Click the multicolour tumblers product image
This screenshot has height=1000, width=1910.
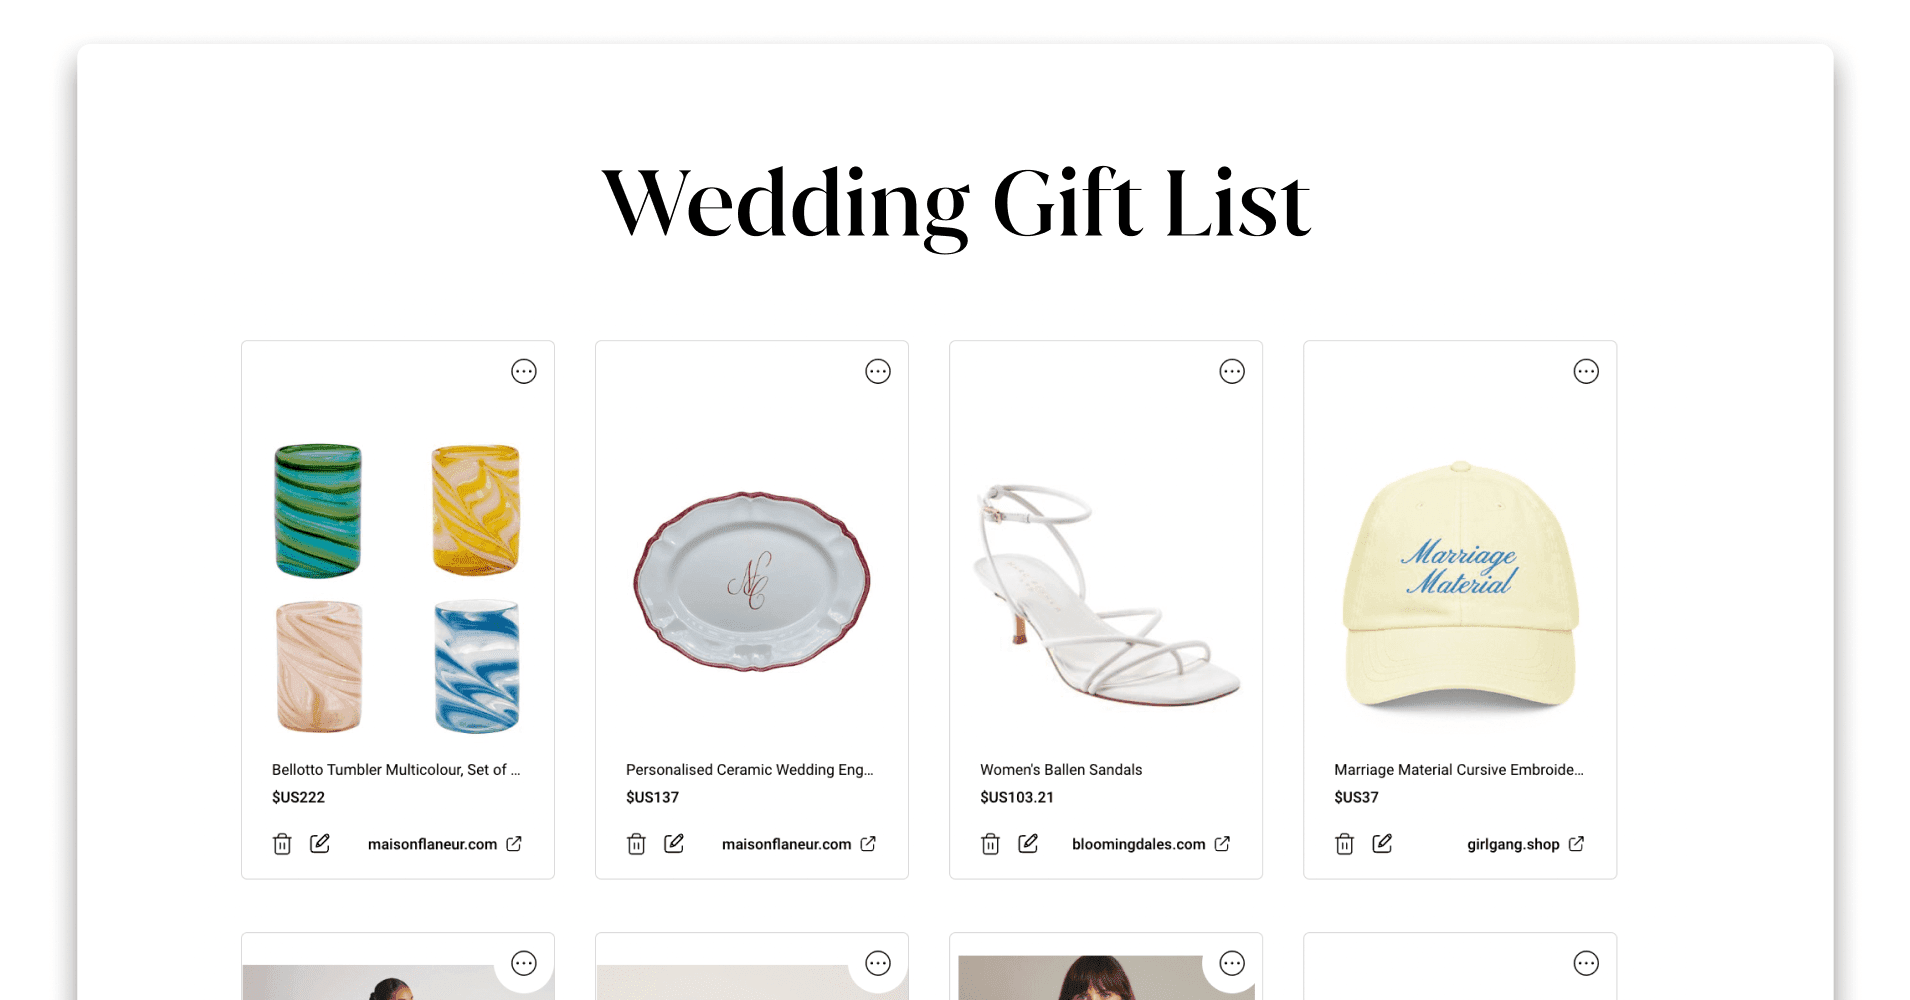pos(398,588)
